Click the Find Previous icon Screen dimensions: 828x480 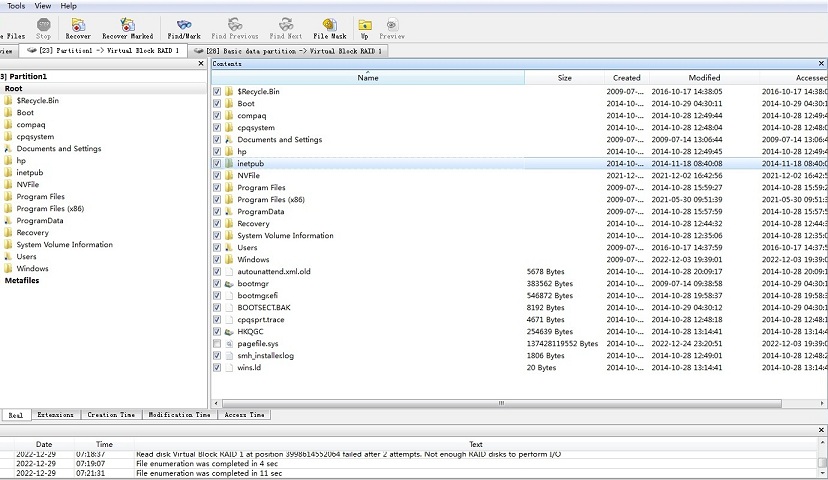click(x=234, y=24)
